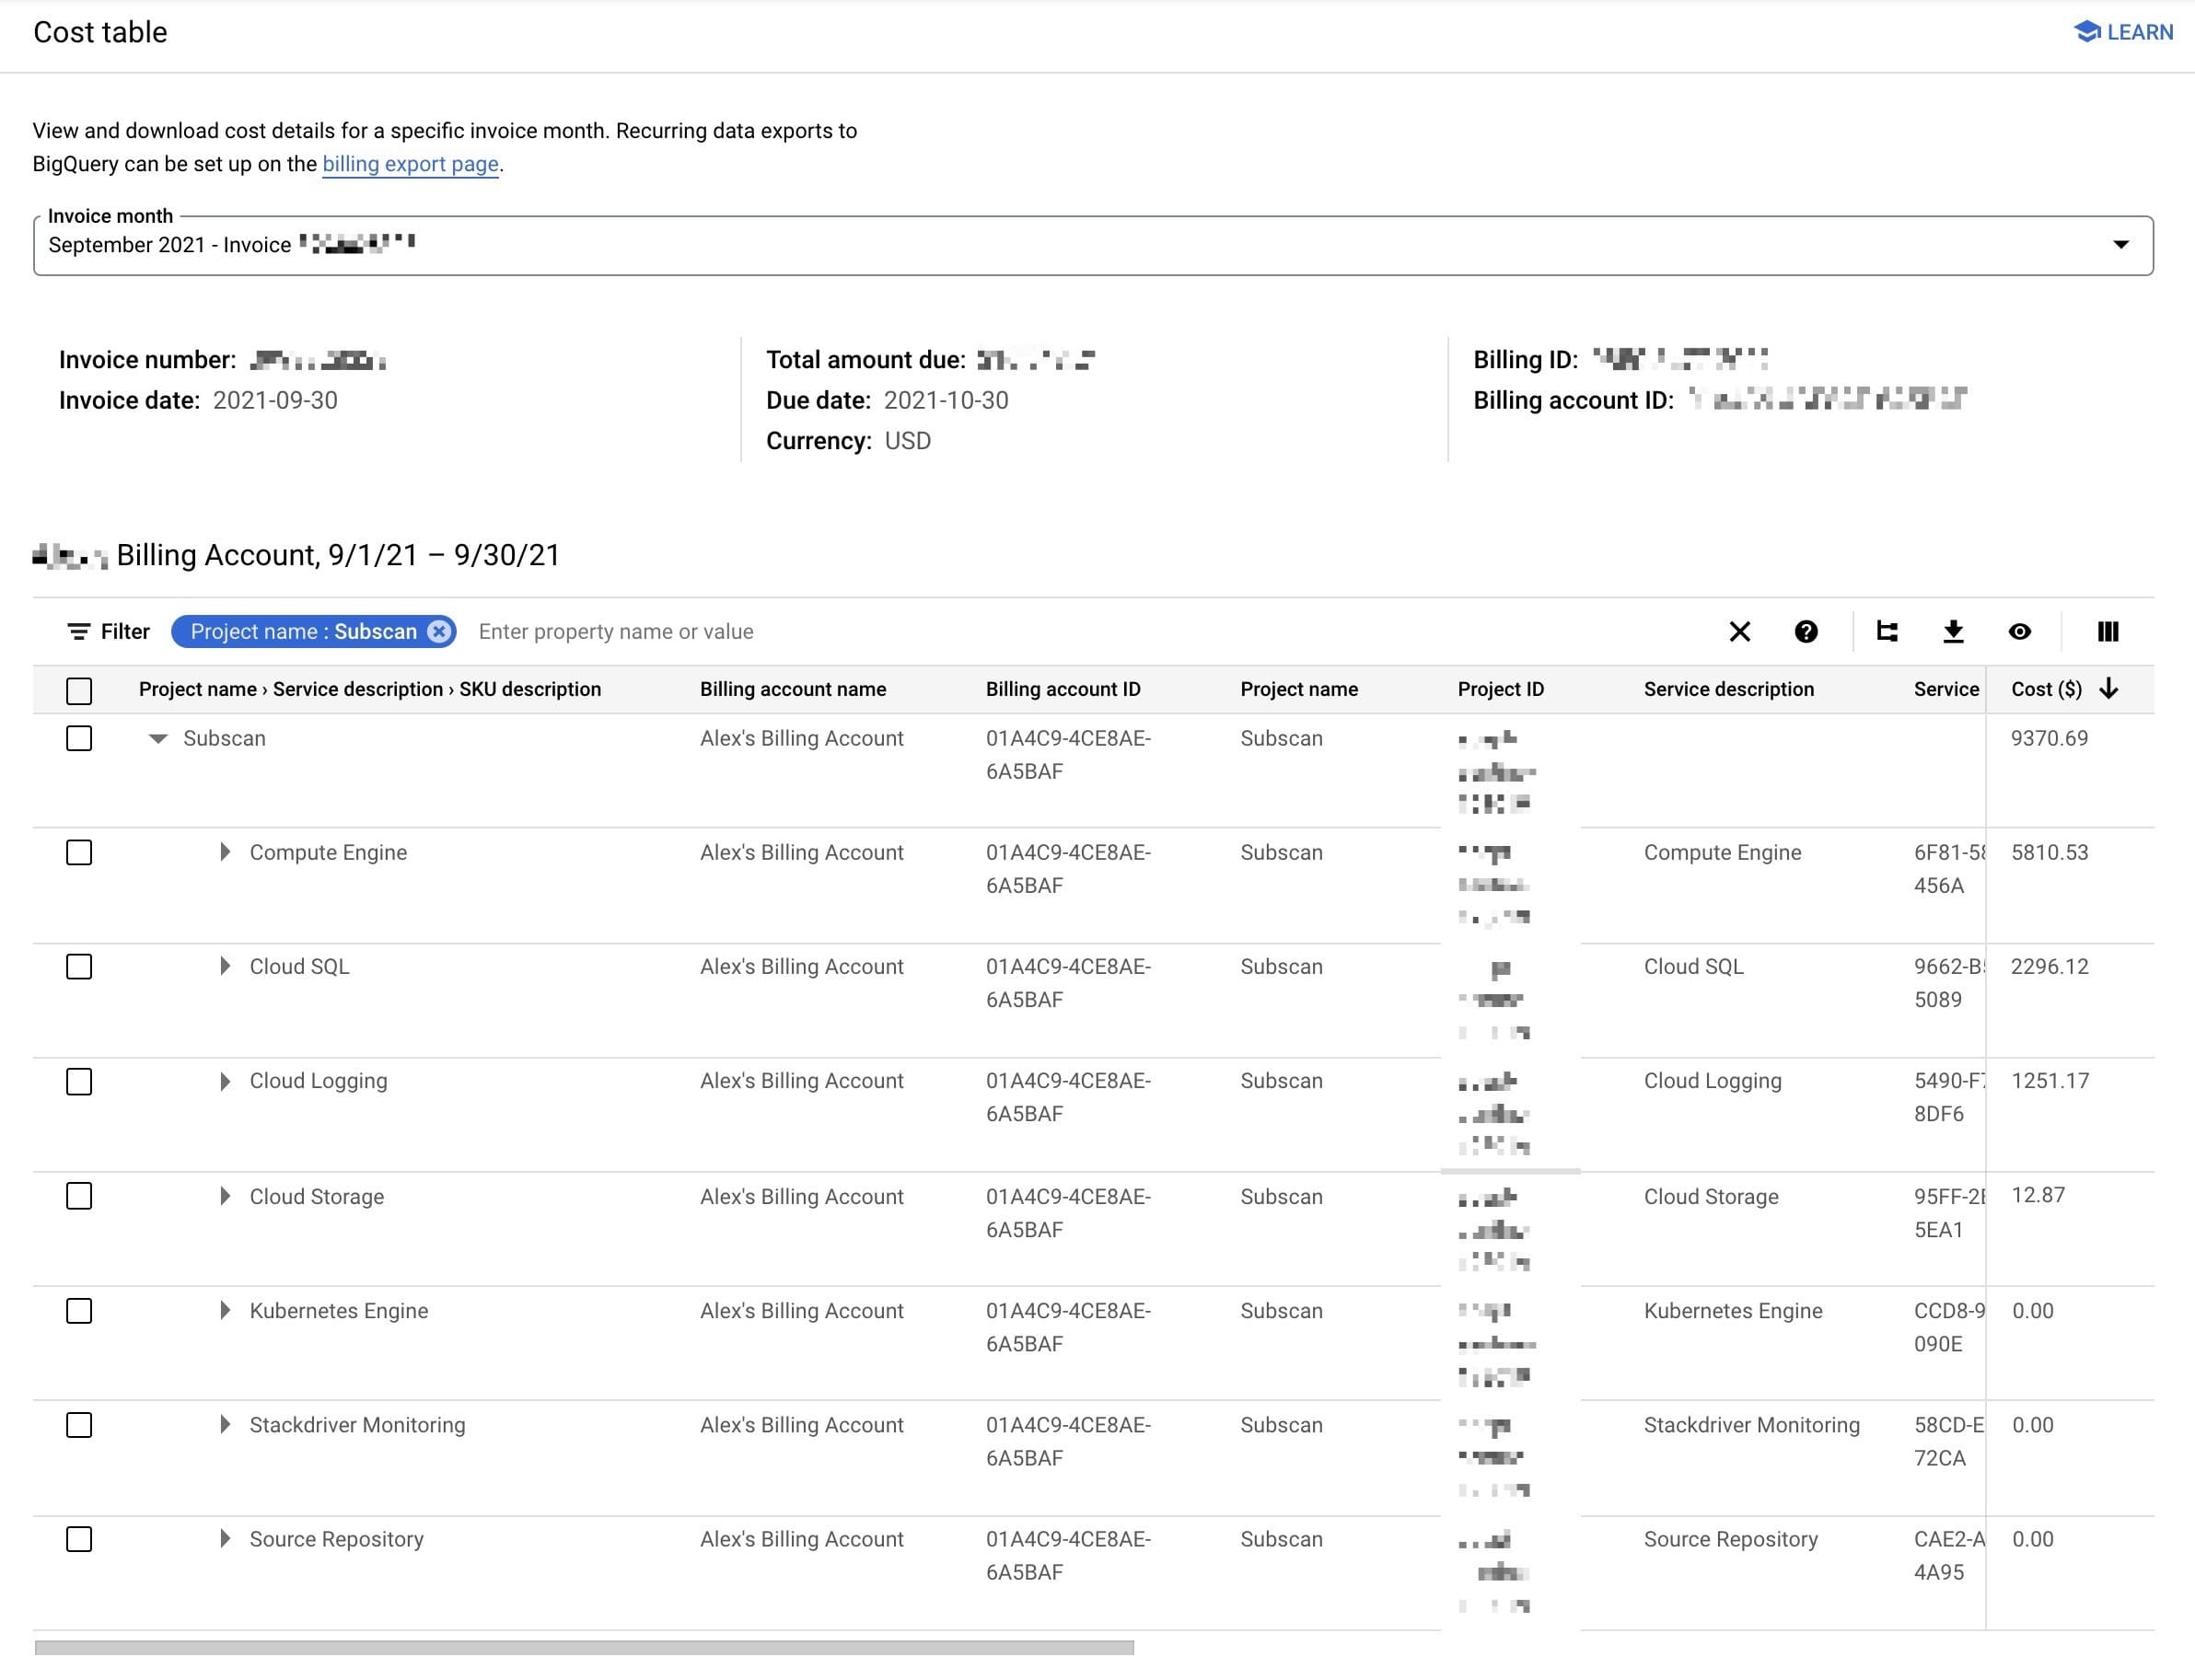The width and height of the screenshot is (2195, 1680).
Task: Remove the Project name Subscan filter chip
Action: click(x=439, y=632)
